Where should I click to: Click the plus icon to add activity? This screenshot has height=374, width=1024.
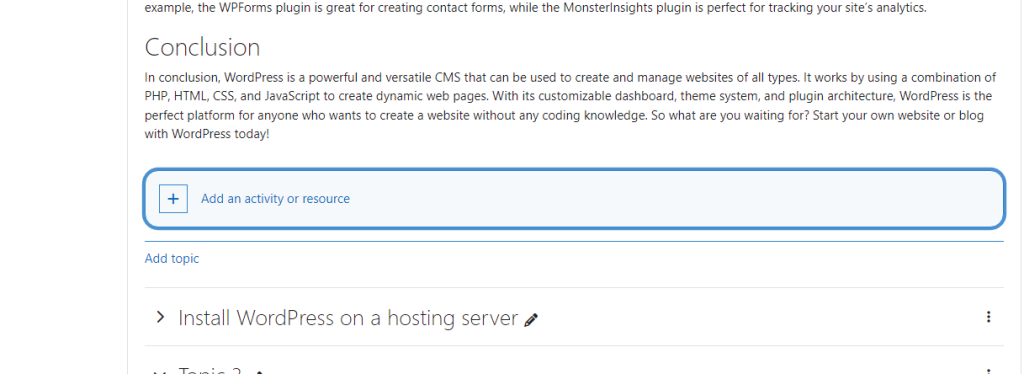(x=173, y=198)
